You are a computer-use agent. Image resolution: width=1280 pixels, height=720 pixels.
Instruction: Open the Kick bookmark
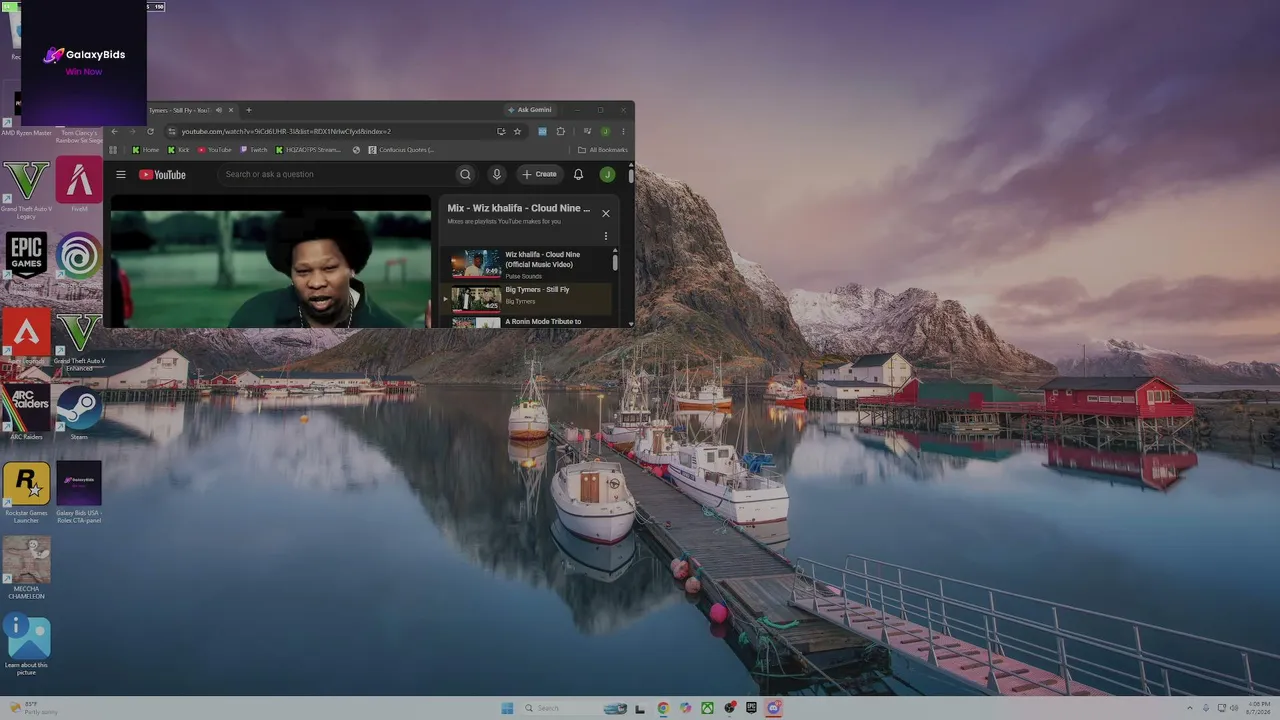pyautogui.click(x=178, y=150)
